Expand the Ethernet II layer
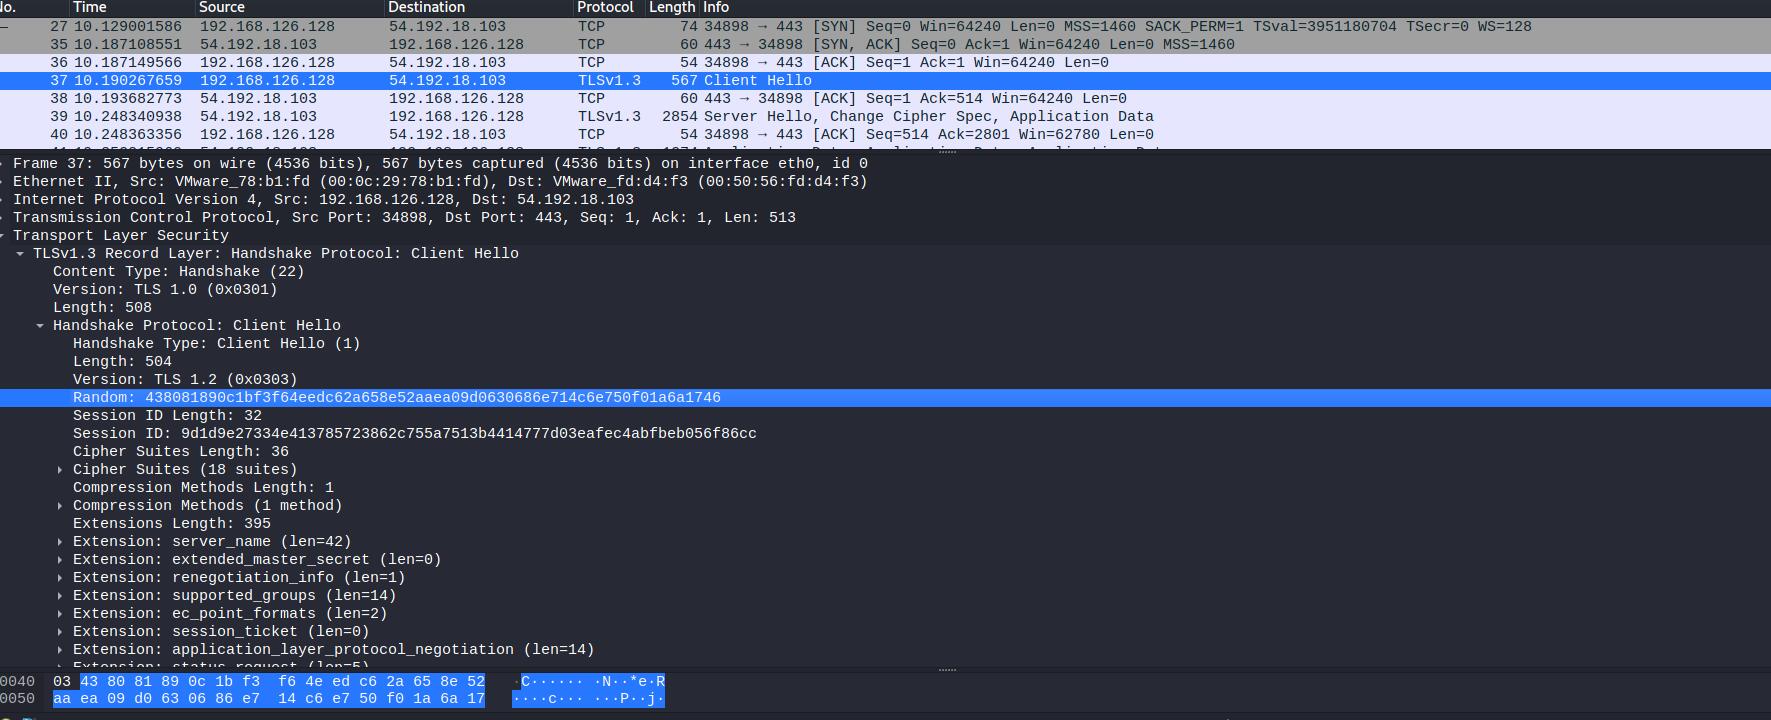This screenshot has width=1771, height=720. tap(3, 181)
